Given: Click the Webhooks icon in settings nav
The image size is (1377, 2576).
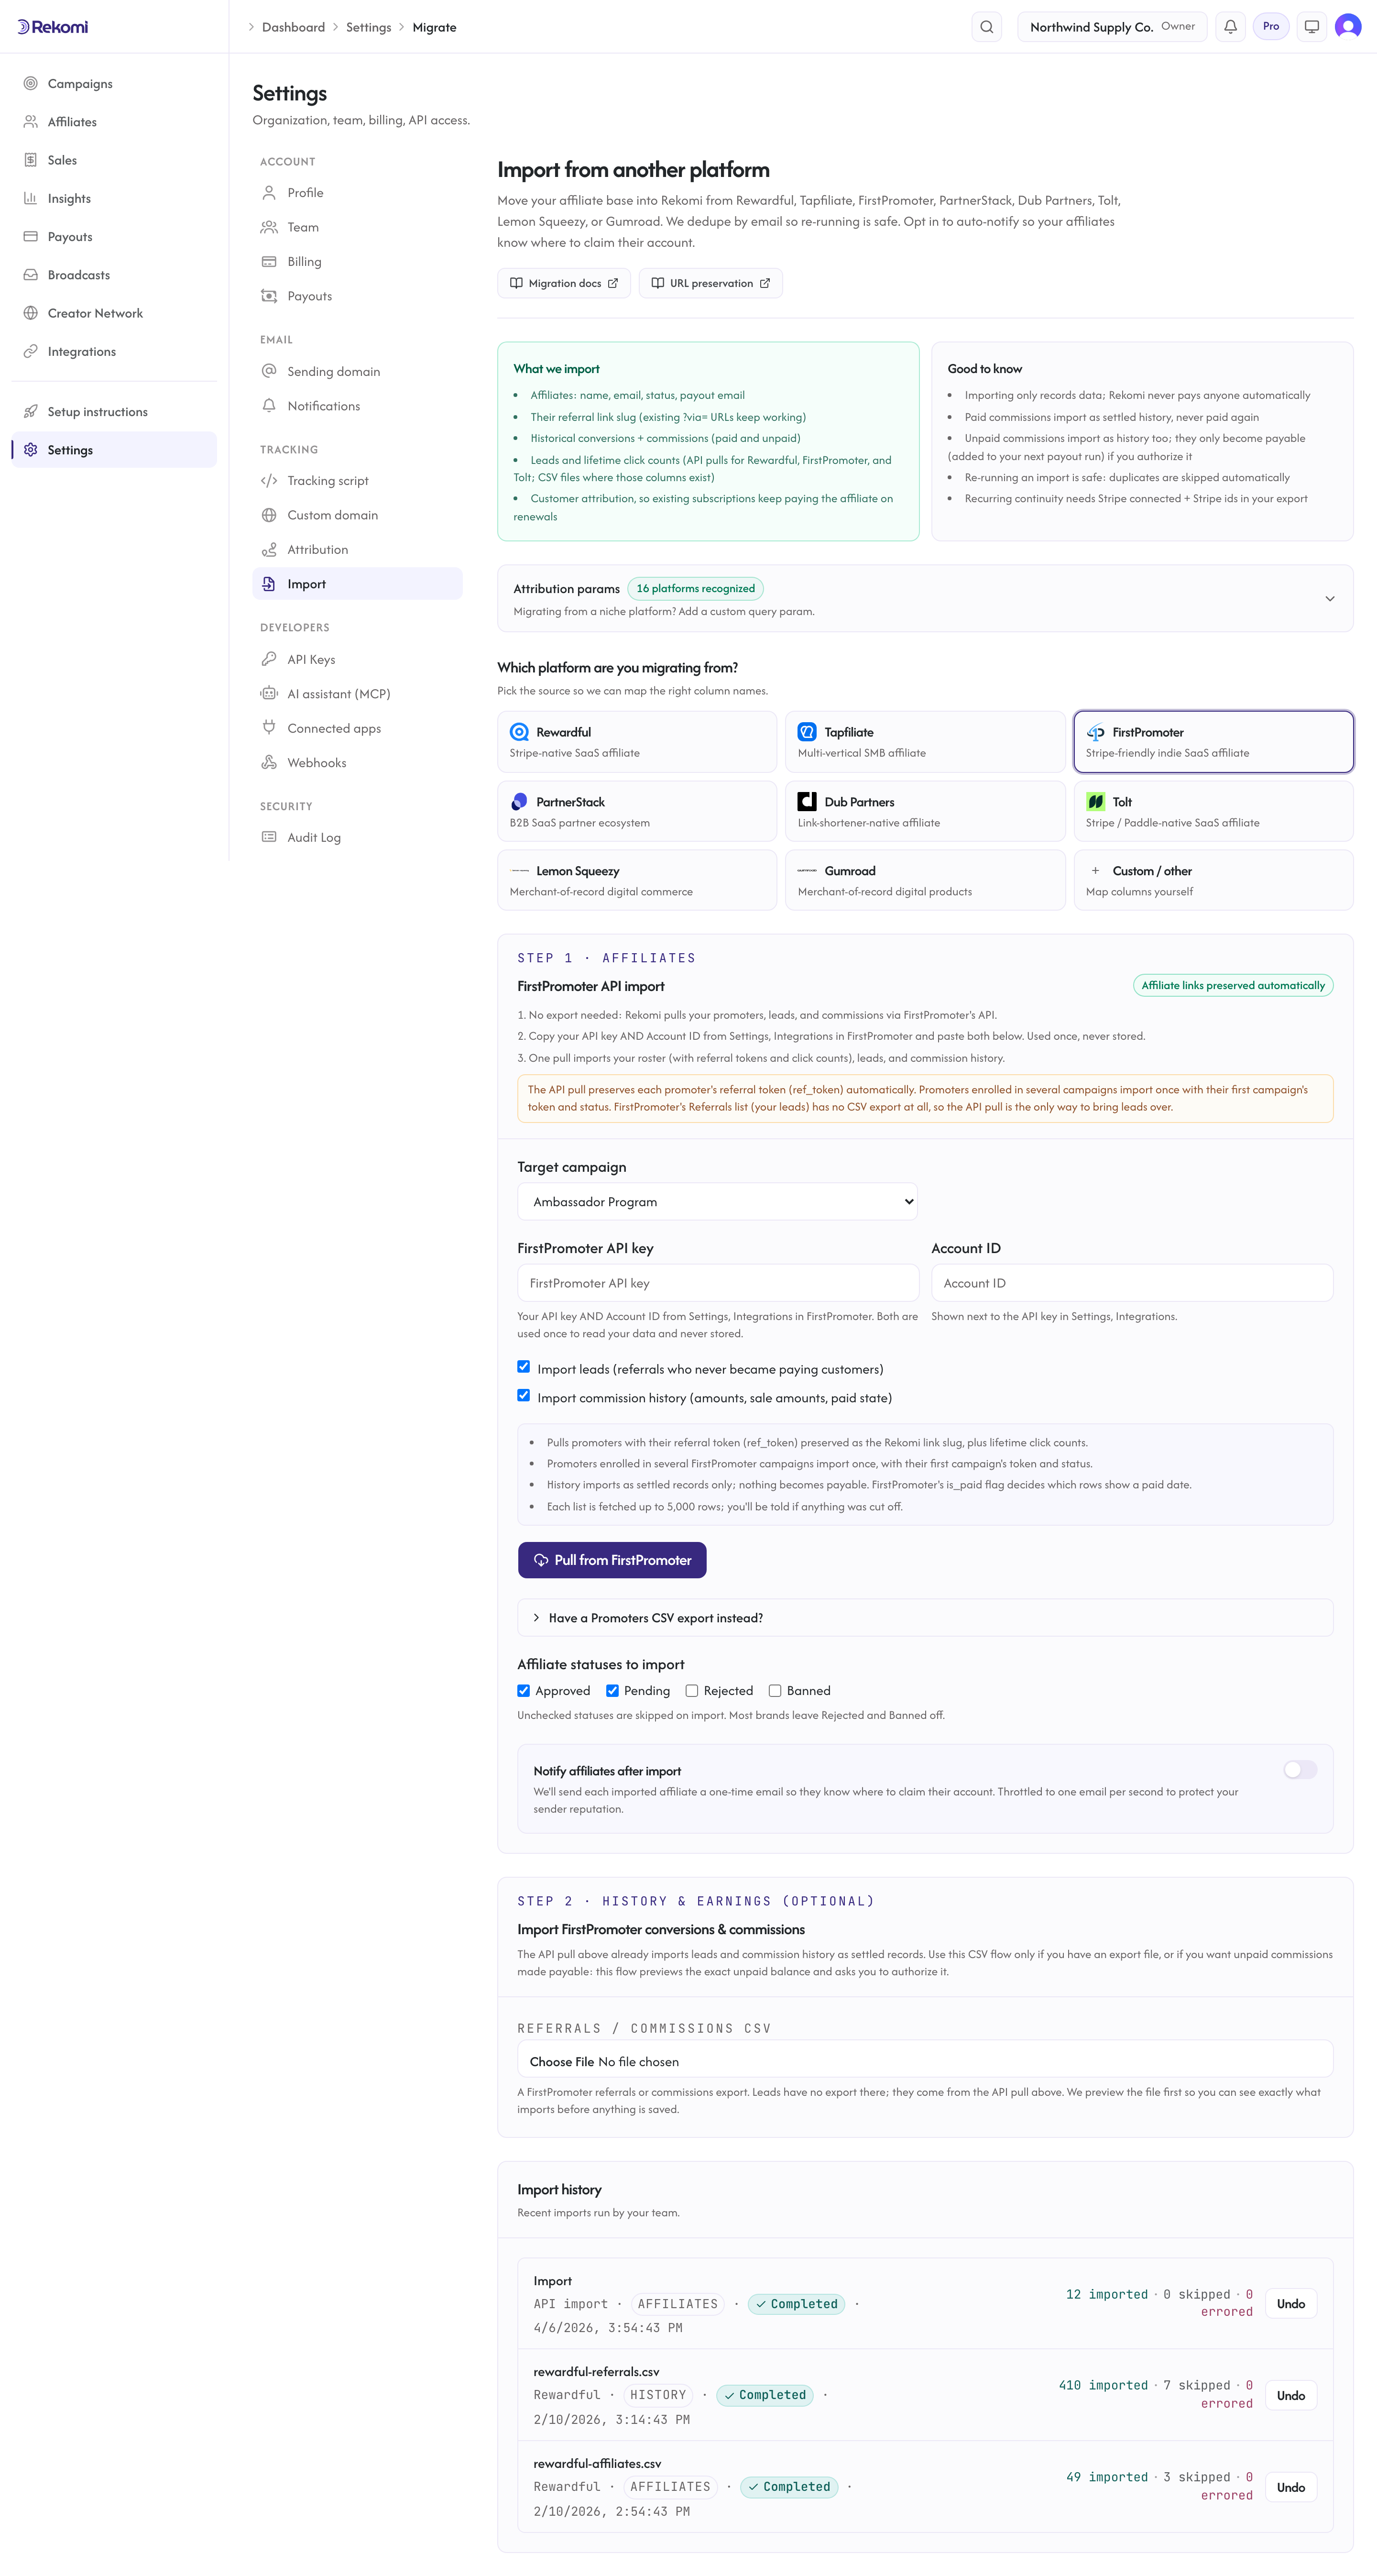Looking at the screenshot, I should coord(269,762).
